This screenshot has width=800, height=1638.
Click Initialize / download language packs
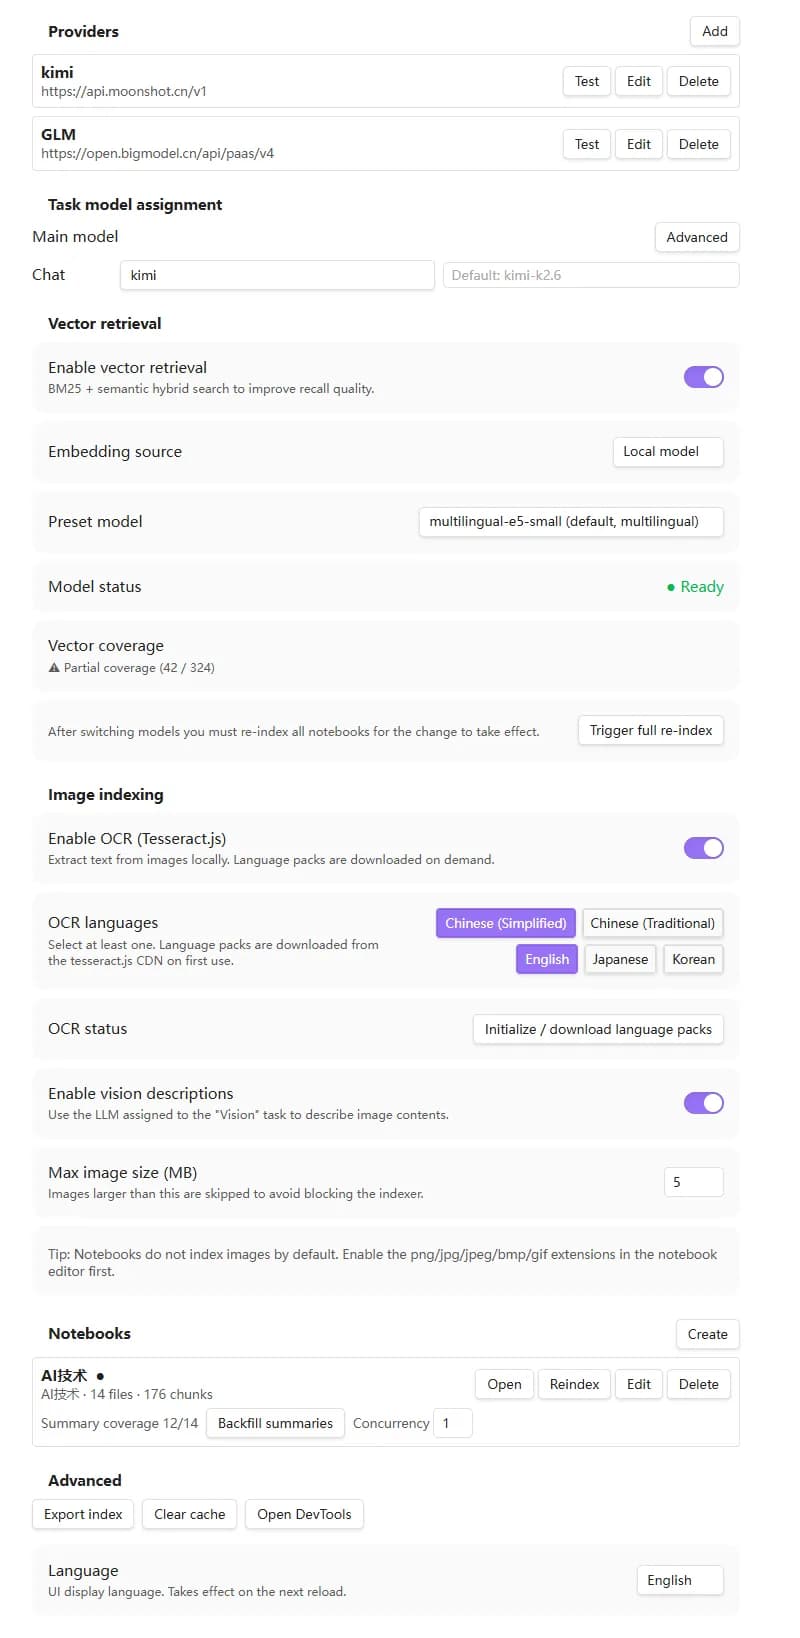pos(598,1029)
